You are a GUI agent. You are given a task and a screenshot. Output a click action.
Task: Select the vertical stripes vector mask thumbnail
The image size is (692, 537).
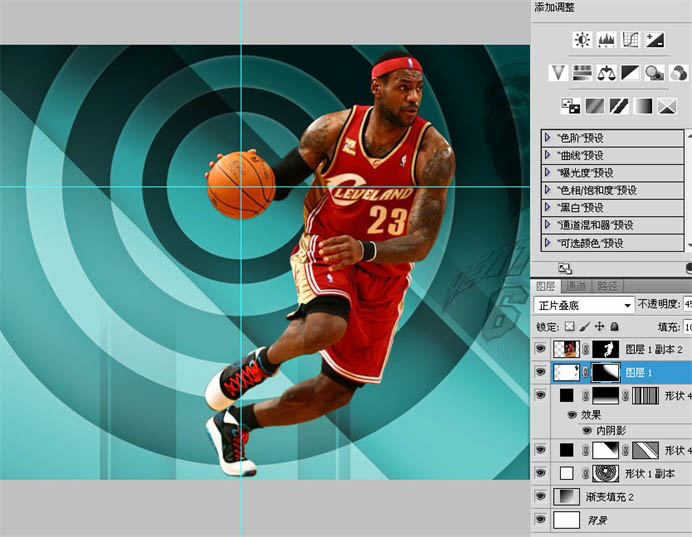pos(645,395)
